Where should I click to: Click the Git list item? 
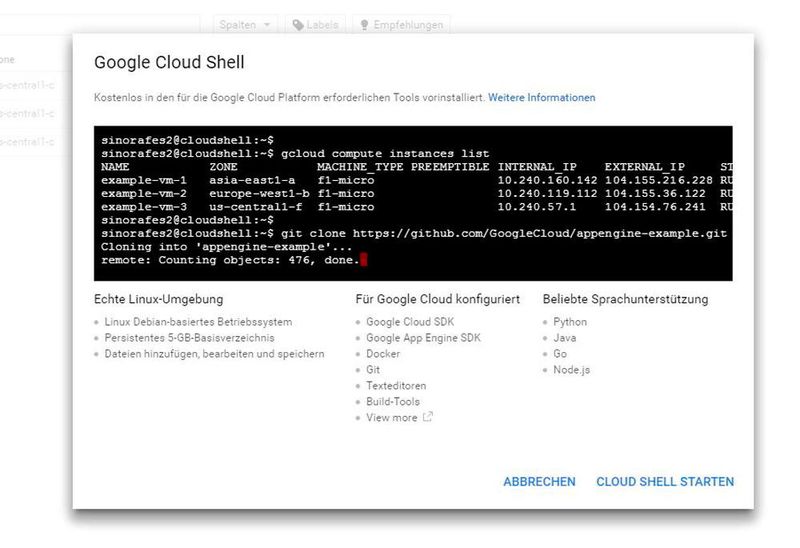[373, 369]
